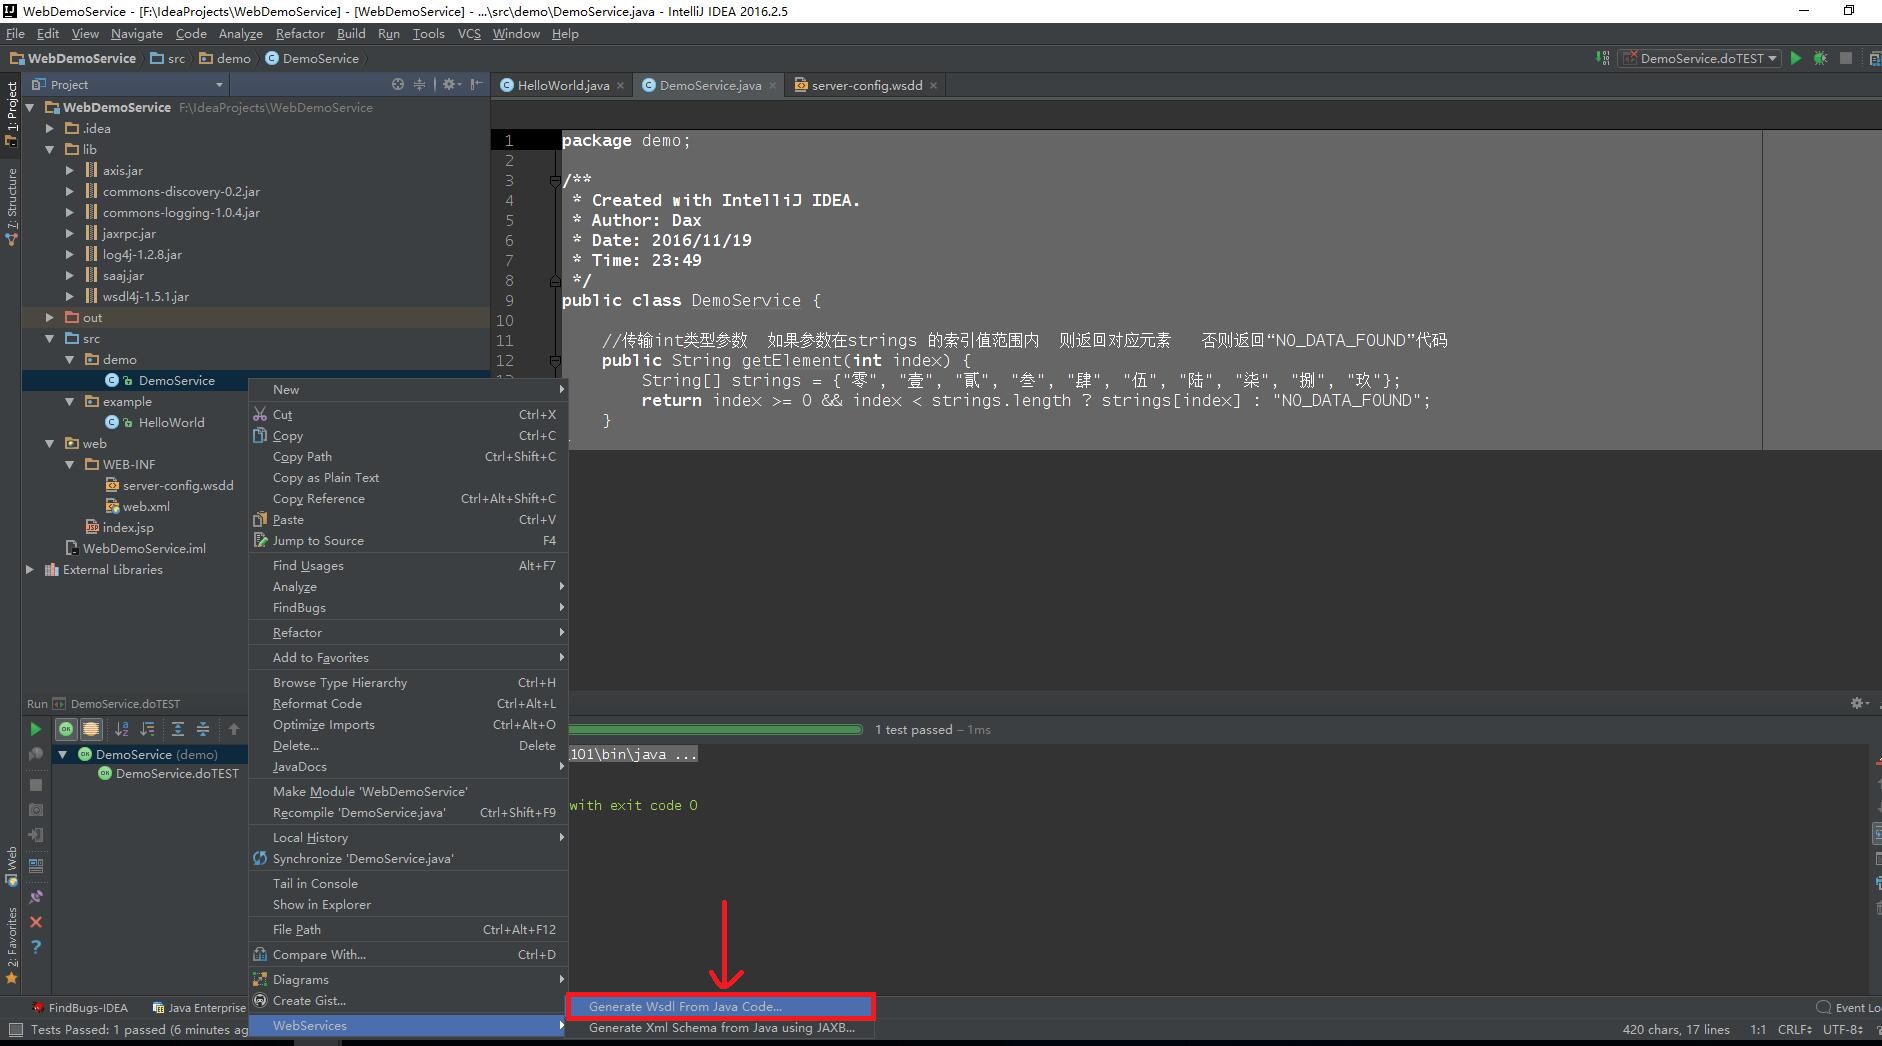1882x1046 pixels.
Task: Sort test results by duration
Action: (x=148, y=729)
